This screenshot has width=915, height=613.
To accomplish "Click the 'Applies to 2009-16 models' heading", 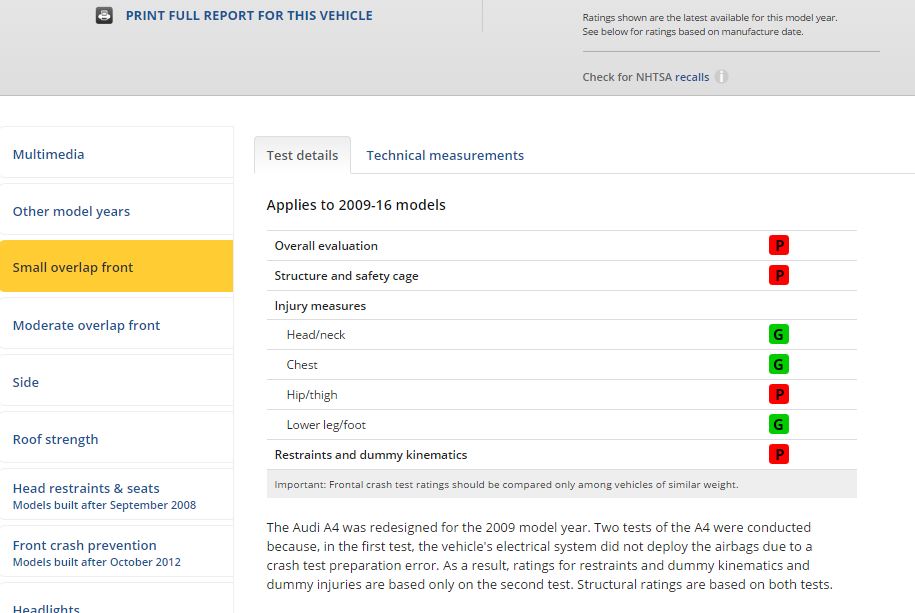I will pyautogui.click(x=356, y=205).
